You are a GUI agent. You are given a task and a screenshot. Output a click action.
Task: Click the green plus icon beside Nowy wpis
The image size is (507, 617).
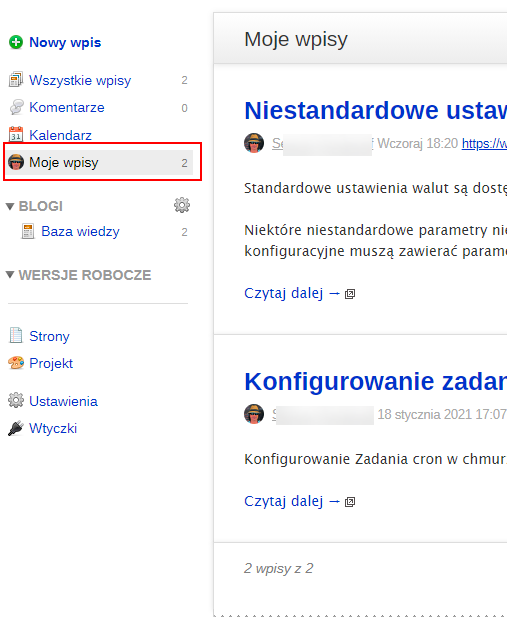[x=16, y=42]
